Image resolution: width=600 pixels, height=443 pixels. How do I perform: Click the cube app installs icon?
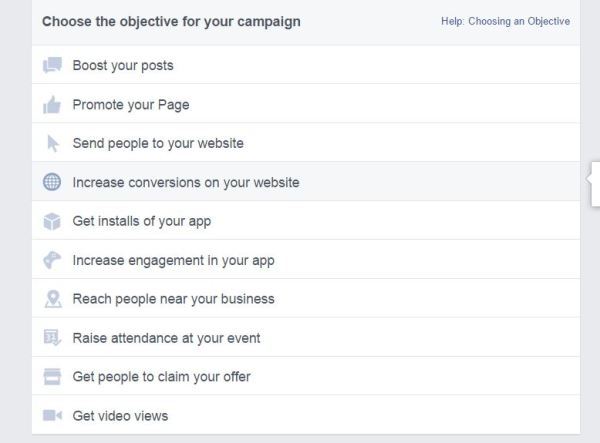(52, 221)
